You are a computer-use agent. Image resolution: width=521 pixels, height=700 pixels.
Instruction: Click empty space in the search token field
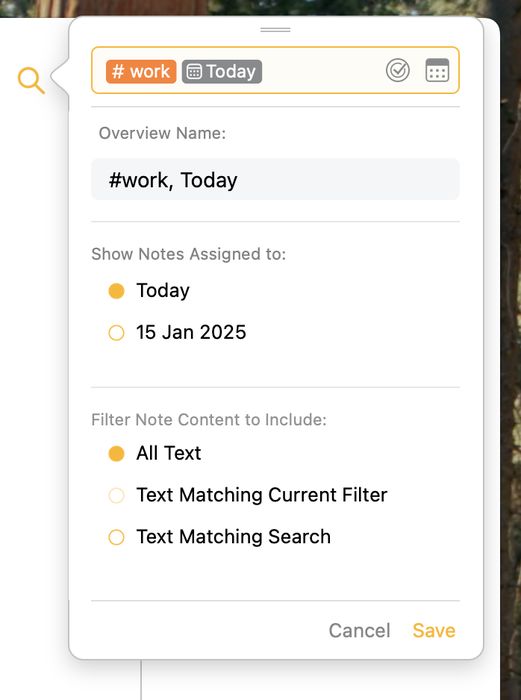click(322, 71)
